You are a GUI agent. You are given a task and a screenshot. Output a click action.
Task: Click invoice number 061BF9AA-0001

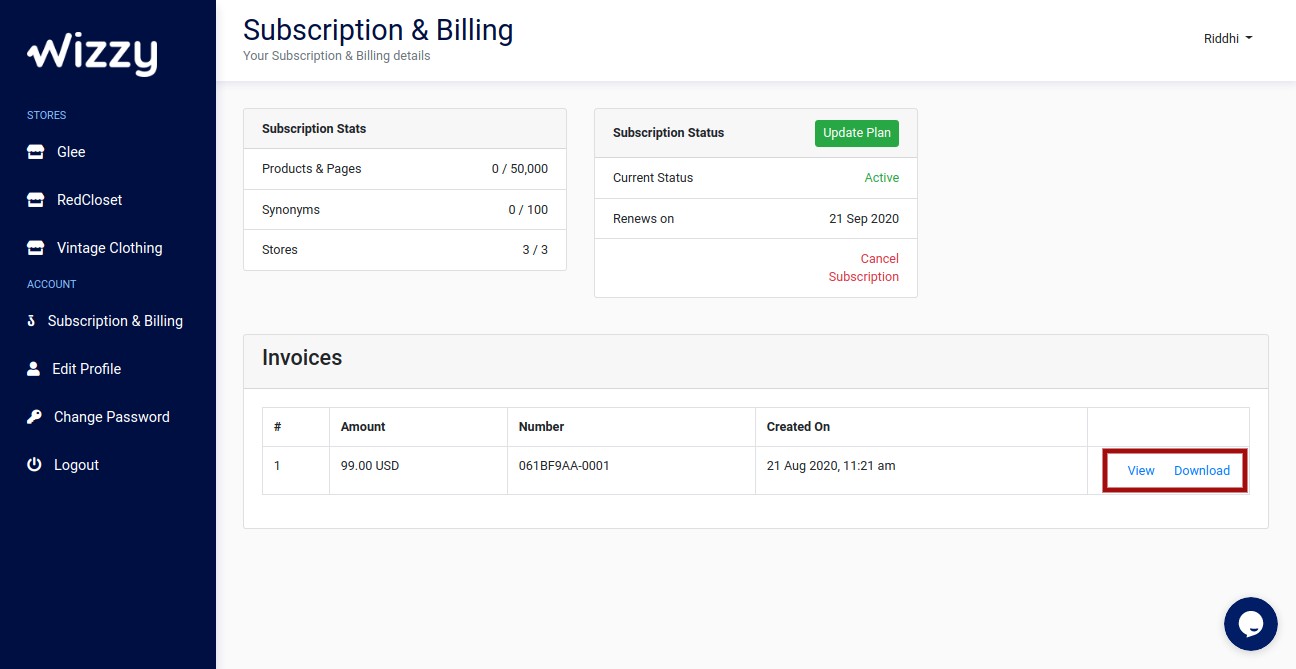point(564,466)
